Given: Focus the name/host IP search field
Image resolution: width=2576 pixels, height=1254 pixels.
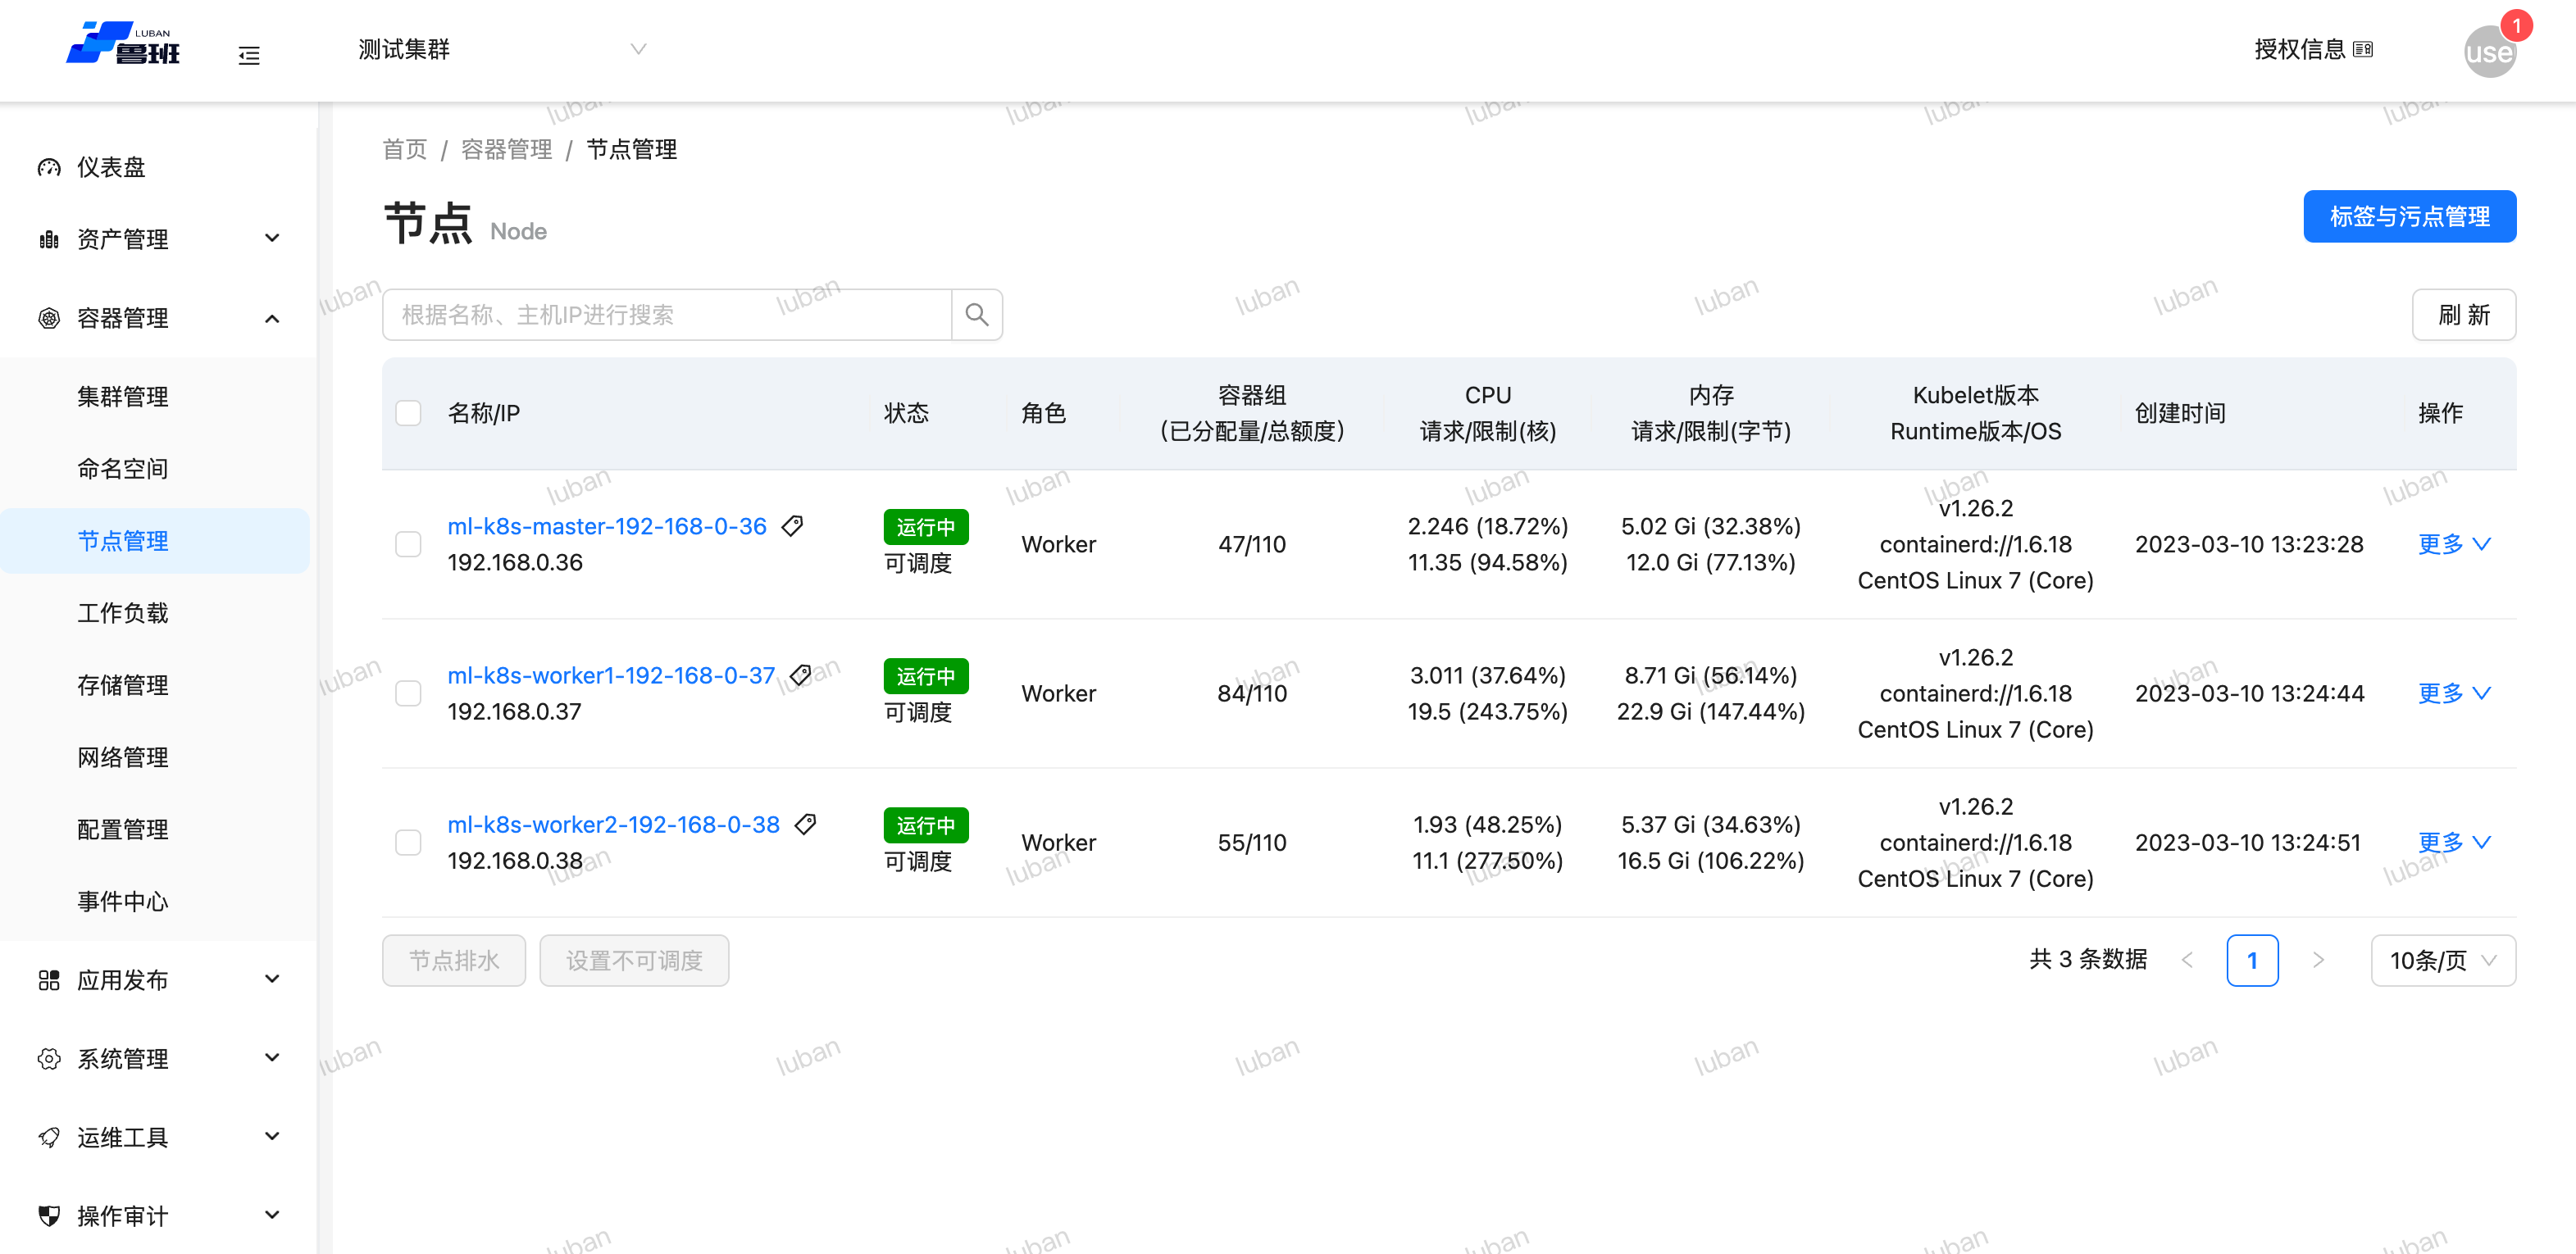Looking at the screenshot, I should point(666,315).
